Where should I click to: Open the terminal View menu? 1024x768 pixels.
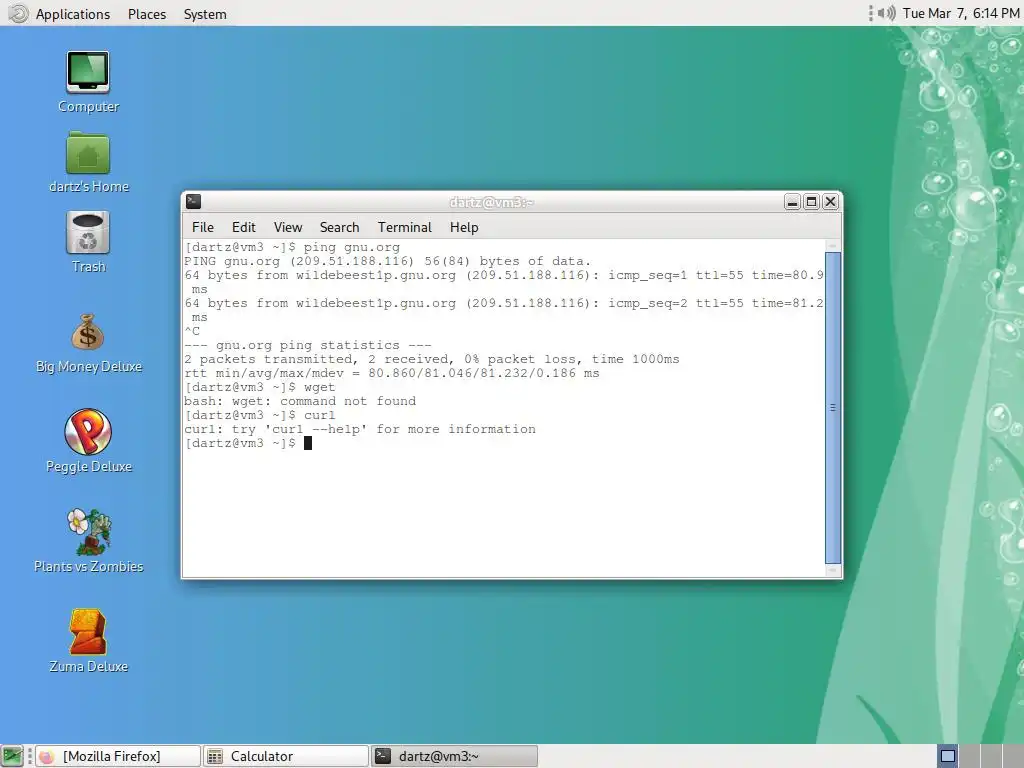[x=288, y=227]
